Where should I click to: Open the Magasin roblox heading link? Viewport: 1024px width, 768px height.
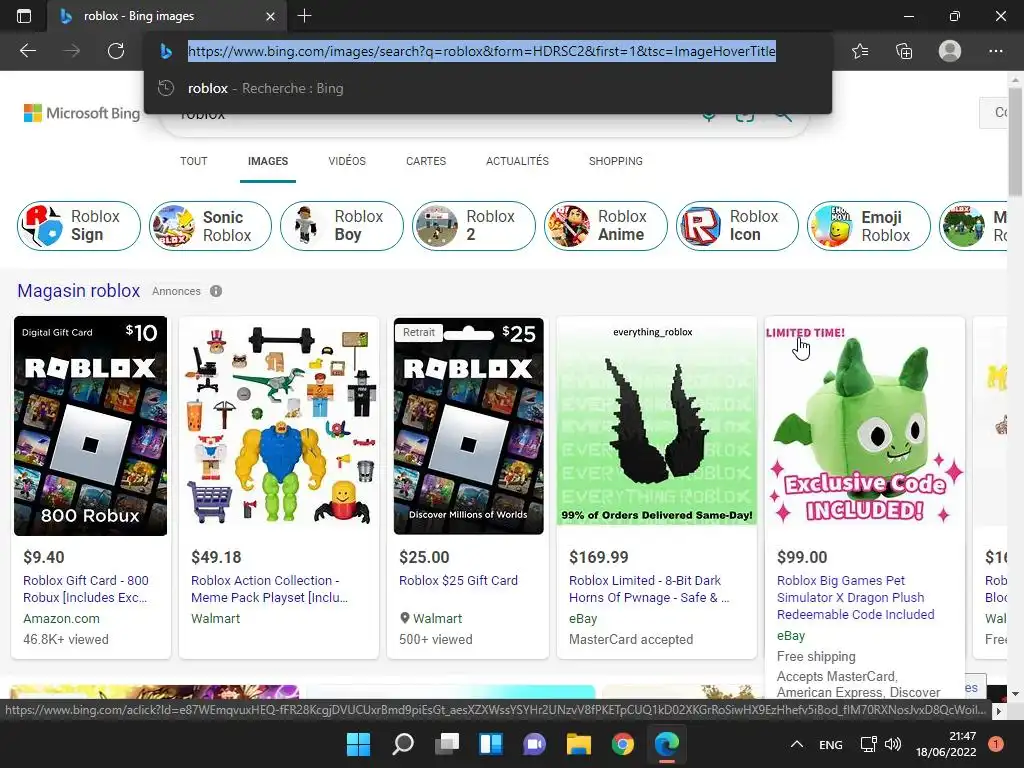78,291
